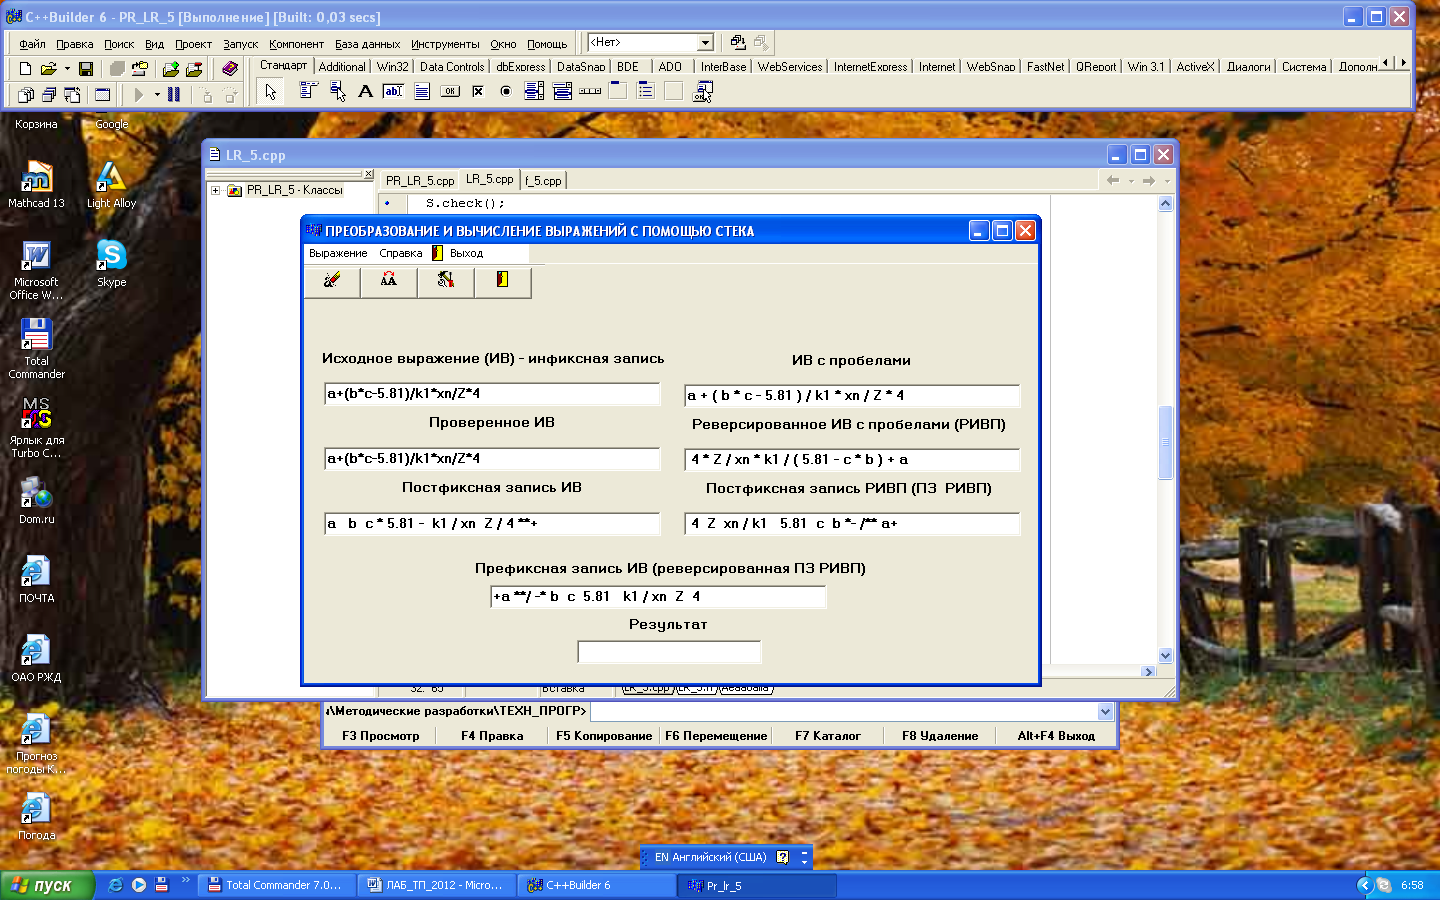
Task: Pick the PopupMenu component icon
Action: click(x=337, y=91)
